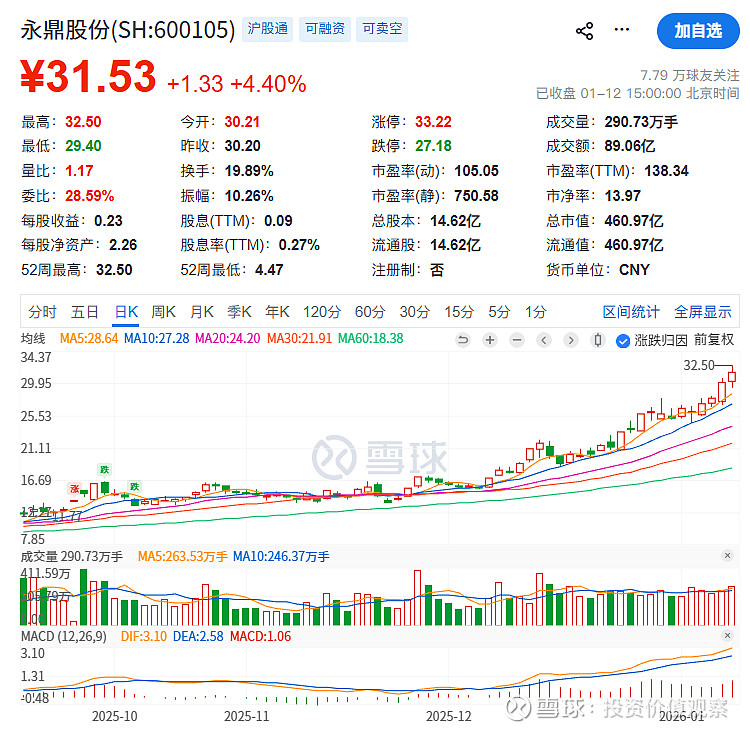Click the 跌停 price 27.18
This screenshot has height=731, width=750.
point(433,145)
